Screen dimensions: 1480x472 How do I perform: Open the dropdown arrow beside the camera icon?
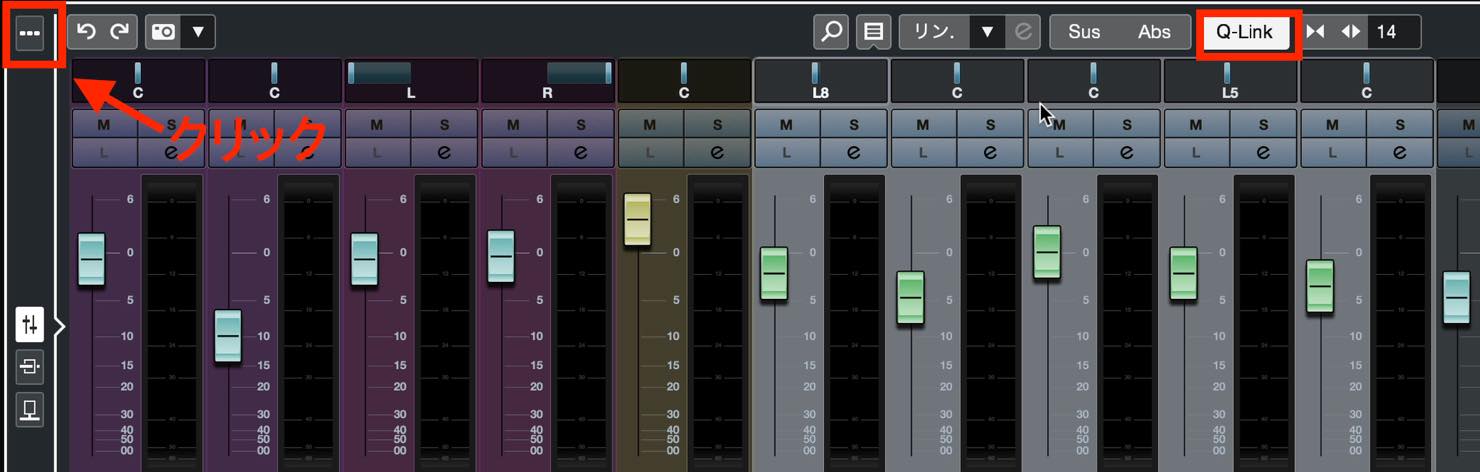[197, 32]
